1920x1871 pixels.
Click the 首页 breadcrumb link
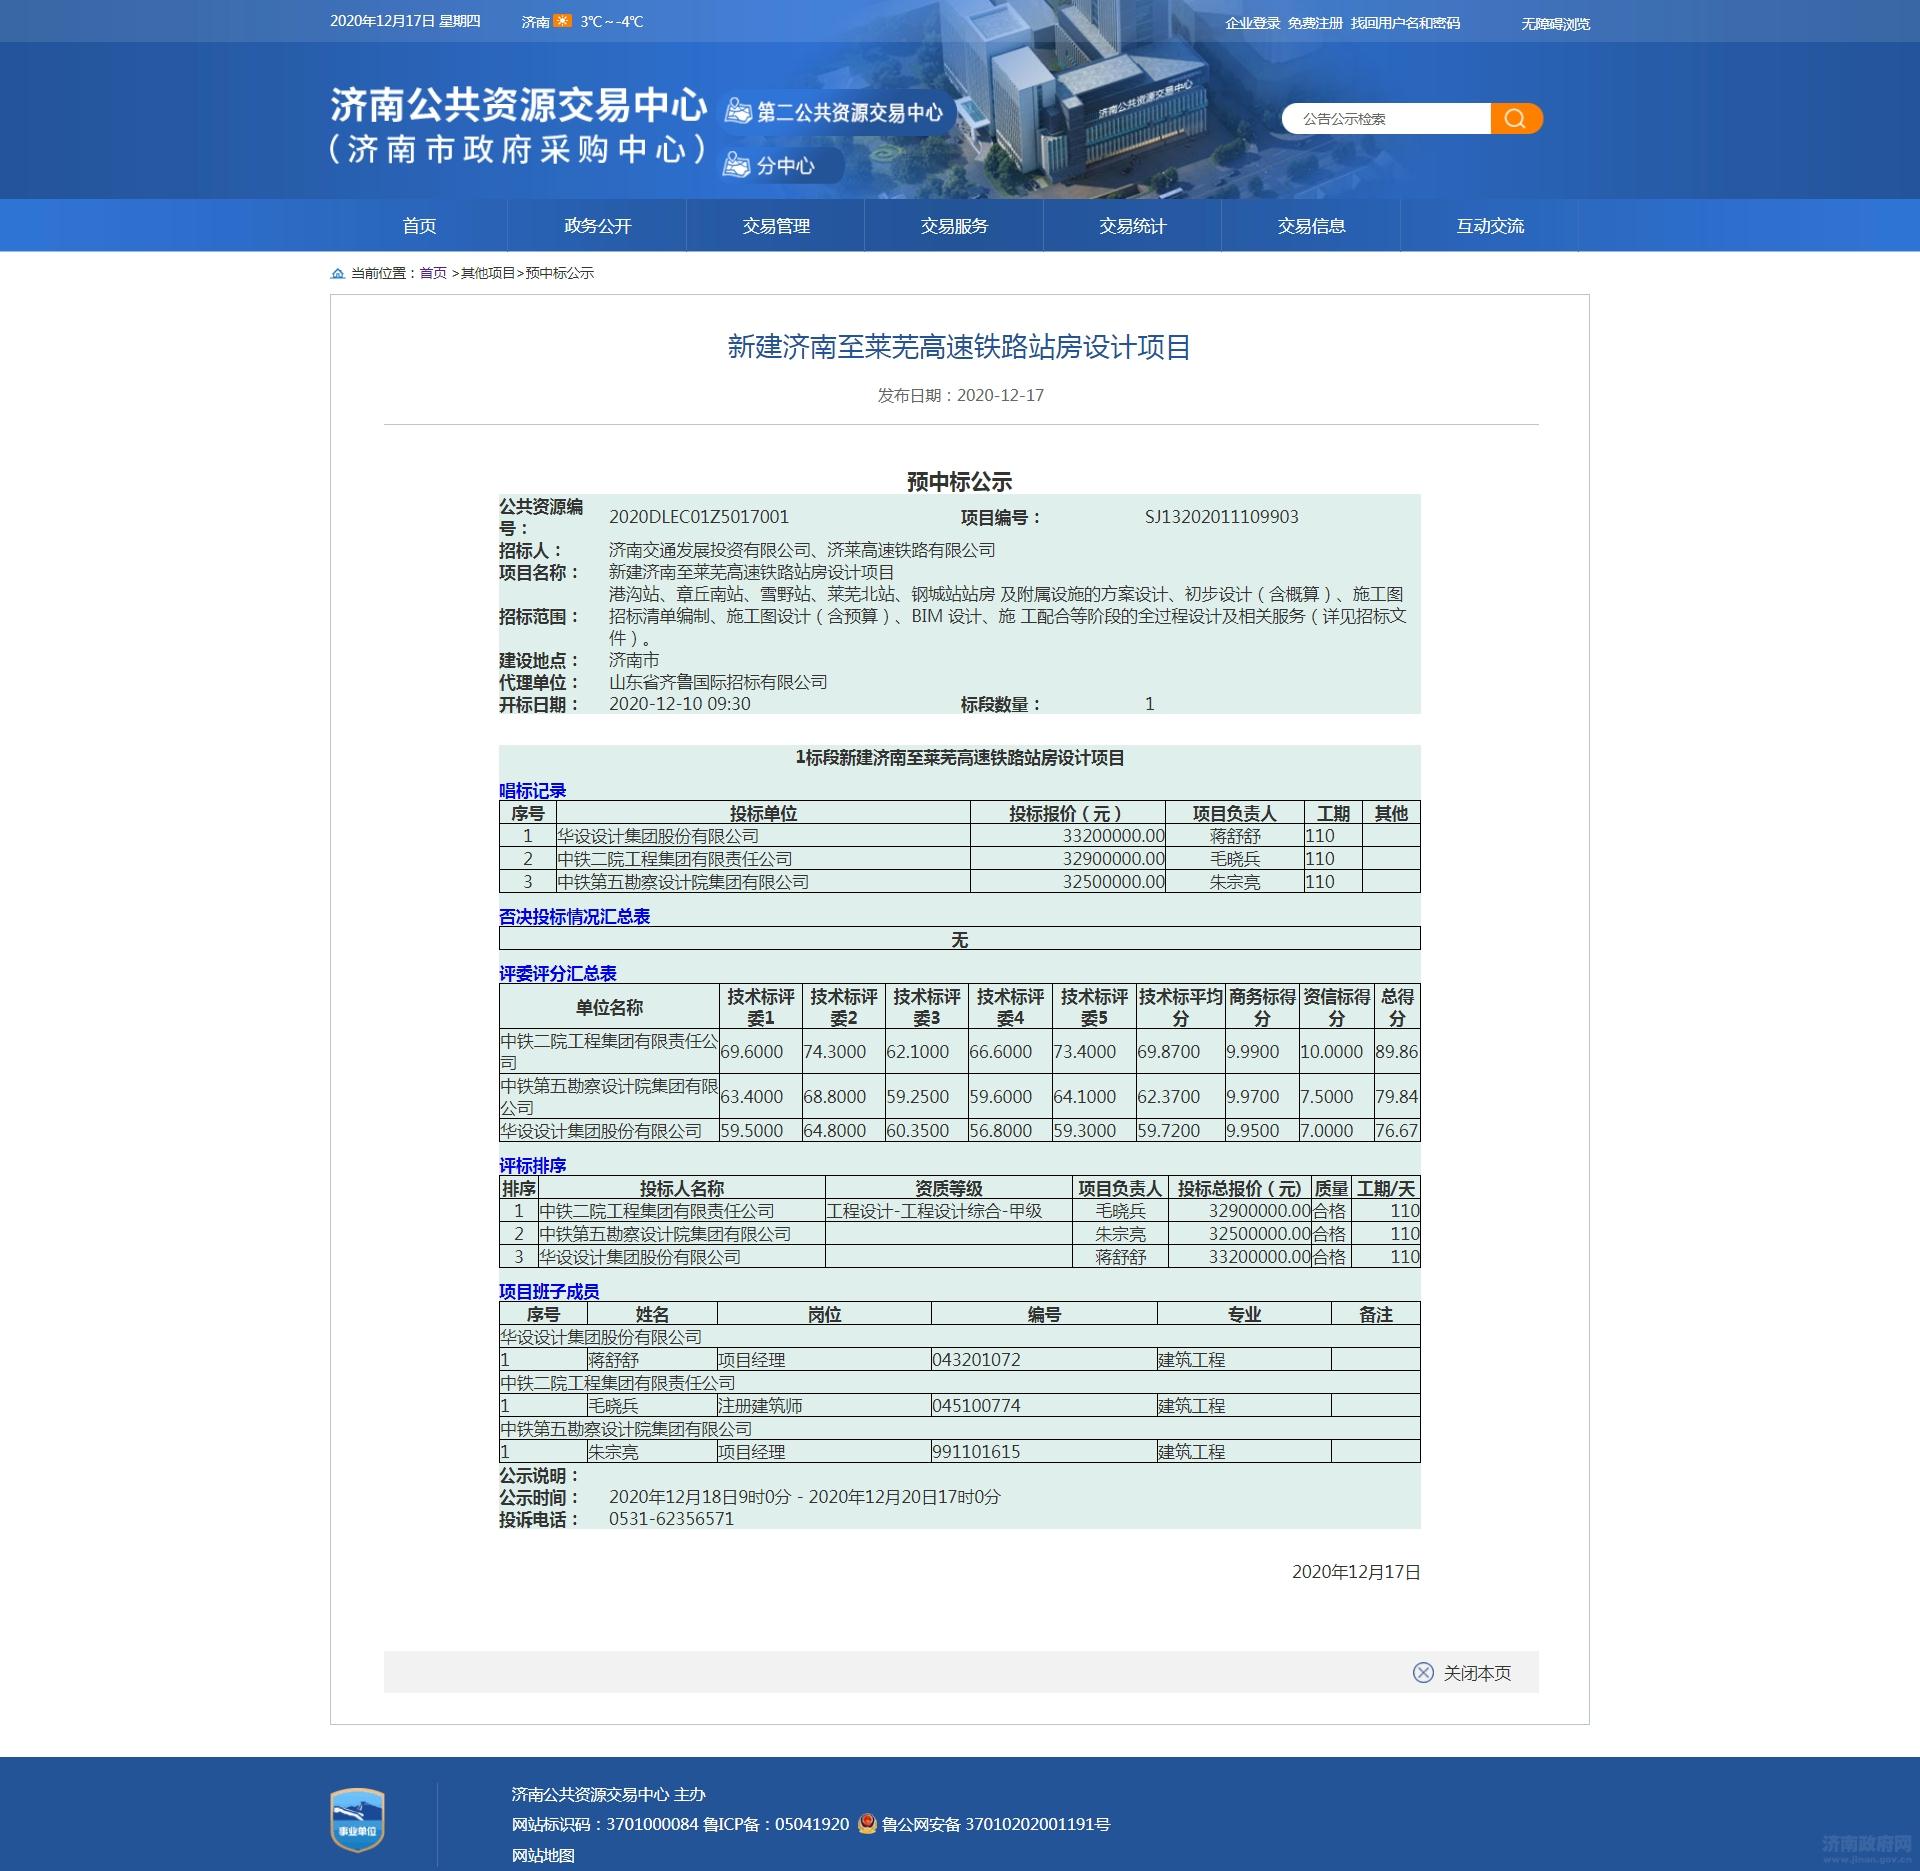(433, 273)
